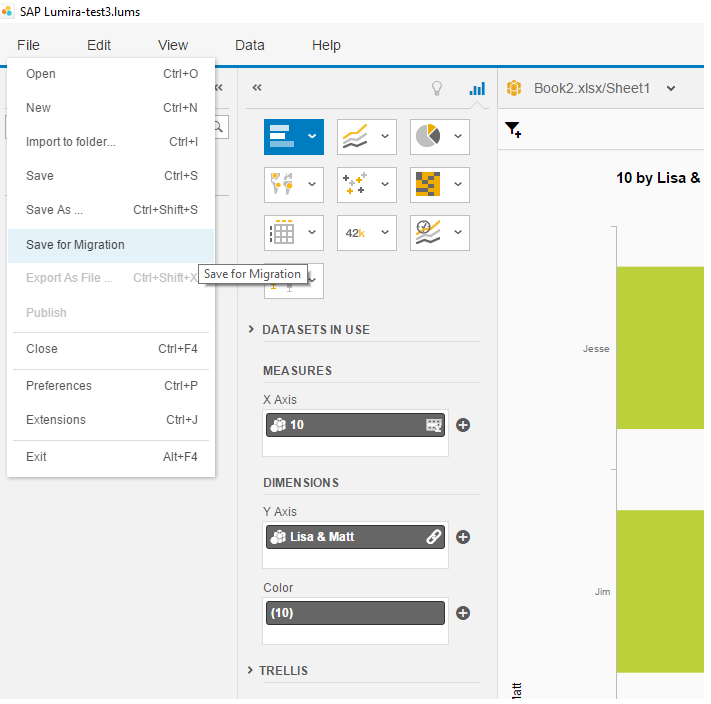
Task: Select the Lisa & Matt dimension chip
Action: pos(355,537)
